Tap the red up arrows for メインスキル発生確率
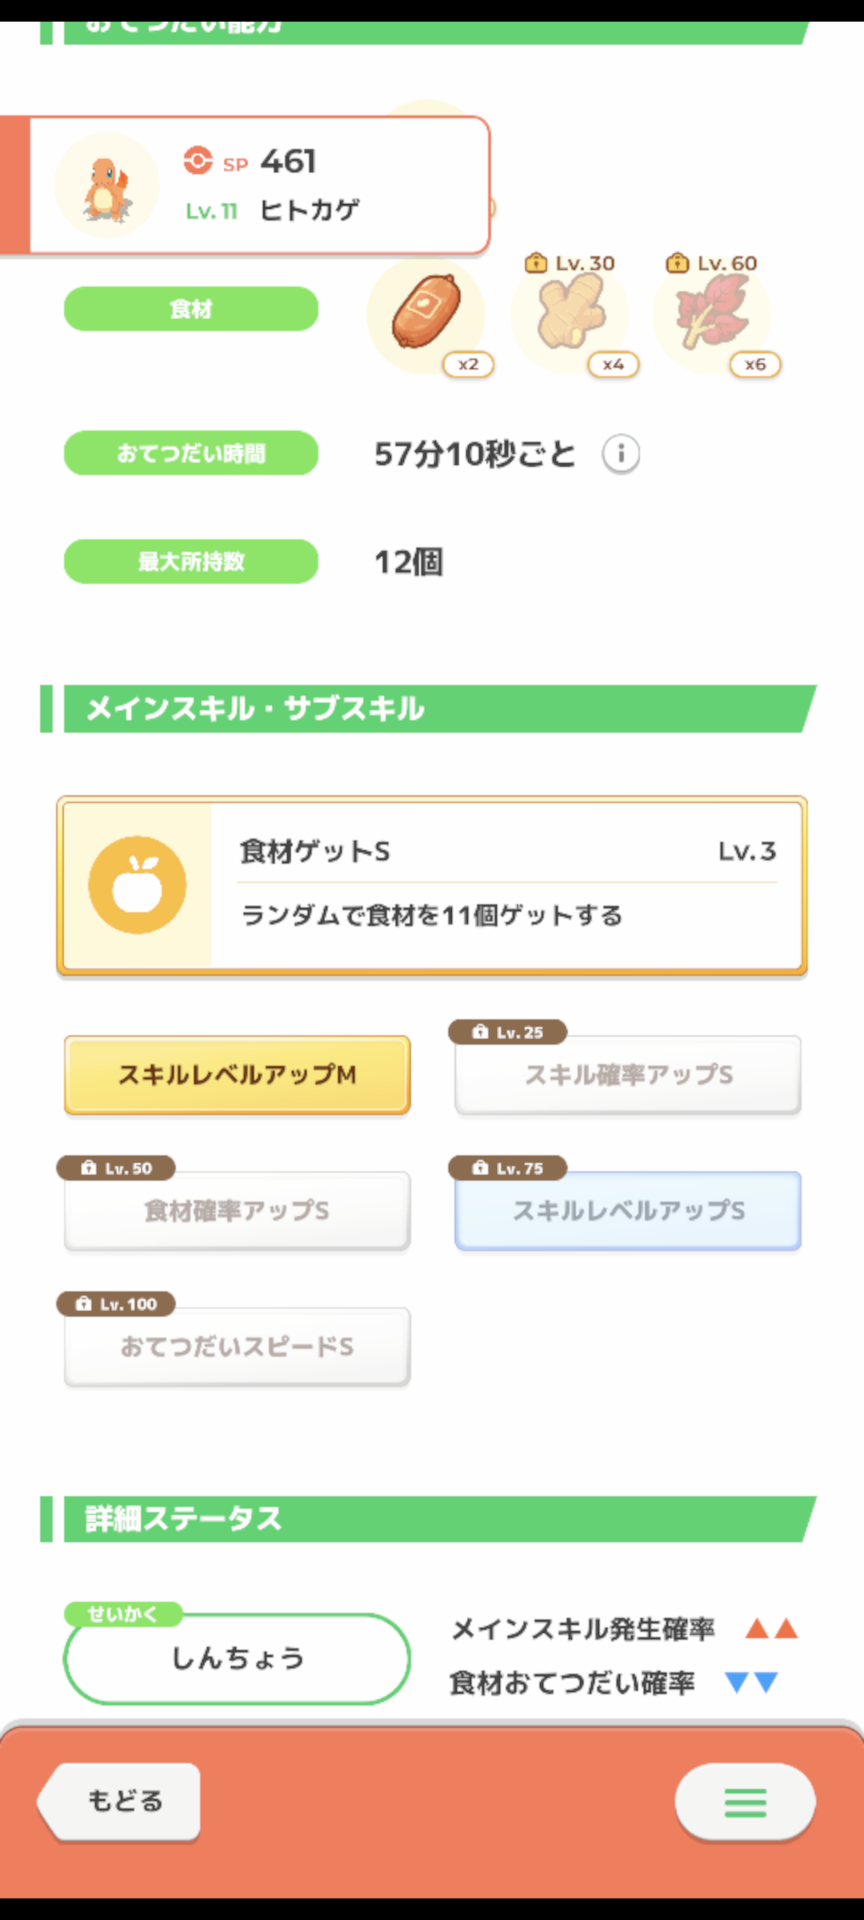This screenshot has width=864, height=1920. click(771, 1629)
